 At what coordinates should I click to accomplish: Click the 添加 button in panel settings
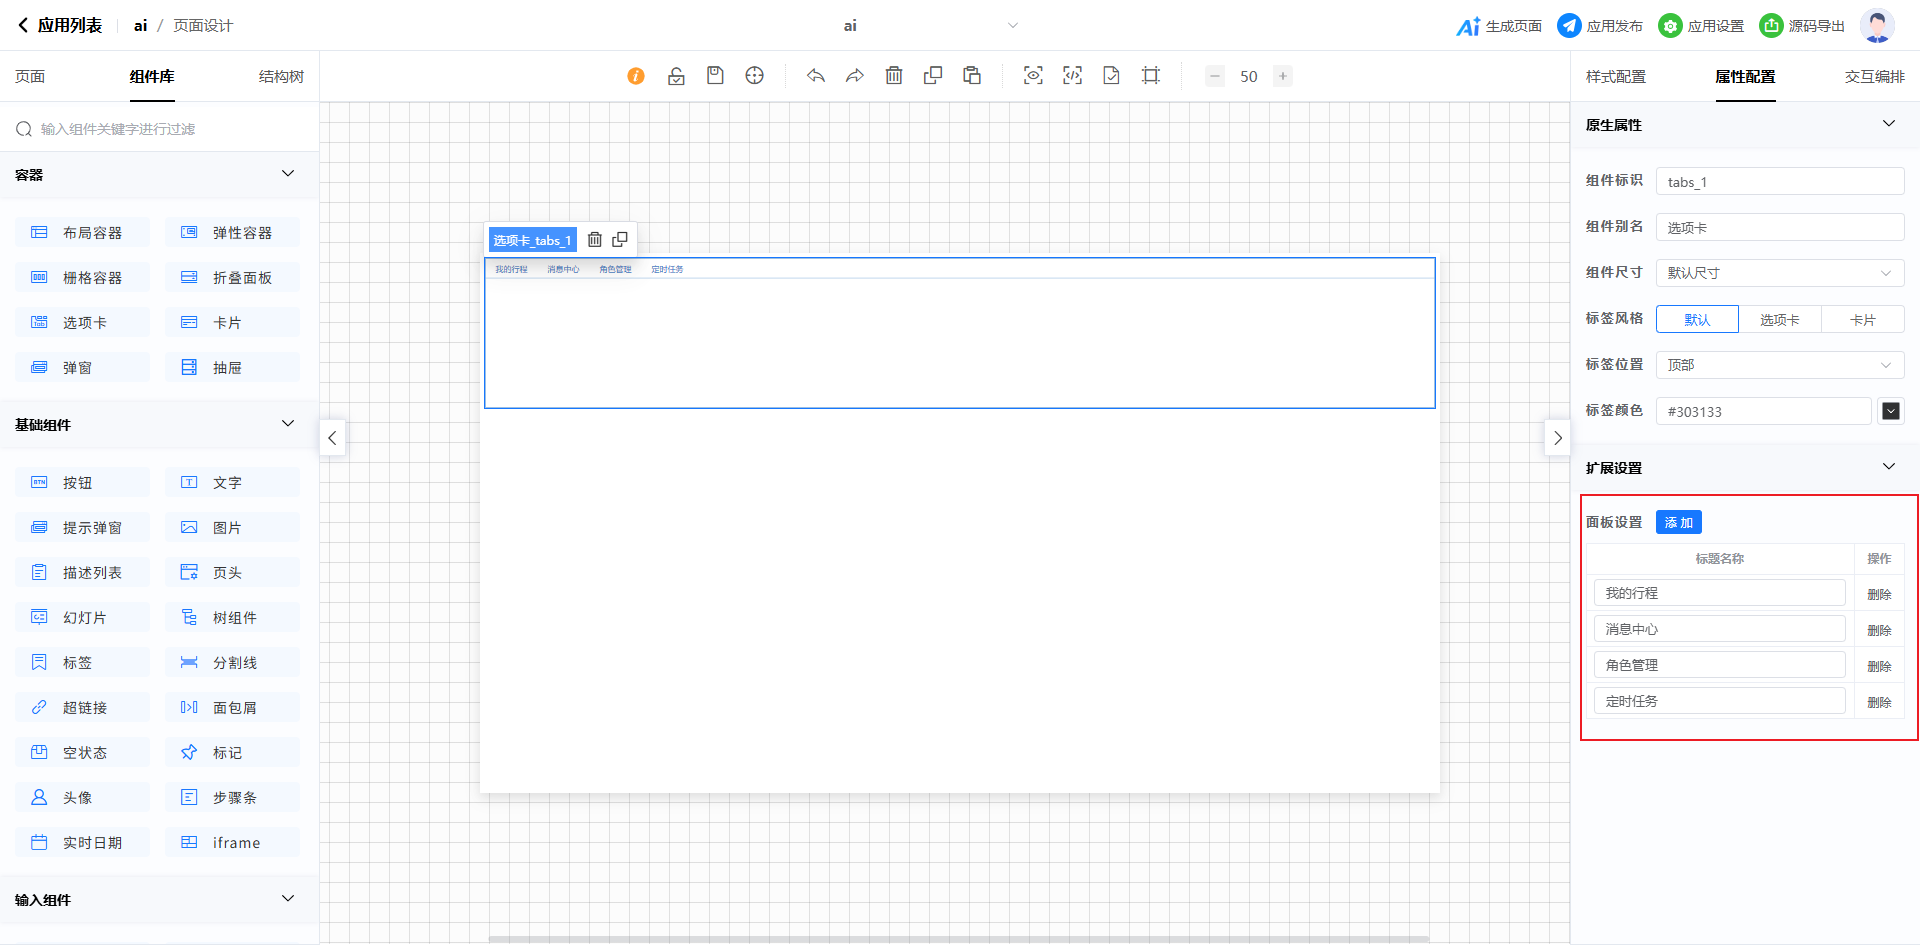coord(1678,523)
